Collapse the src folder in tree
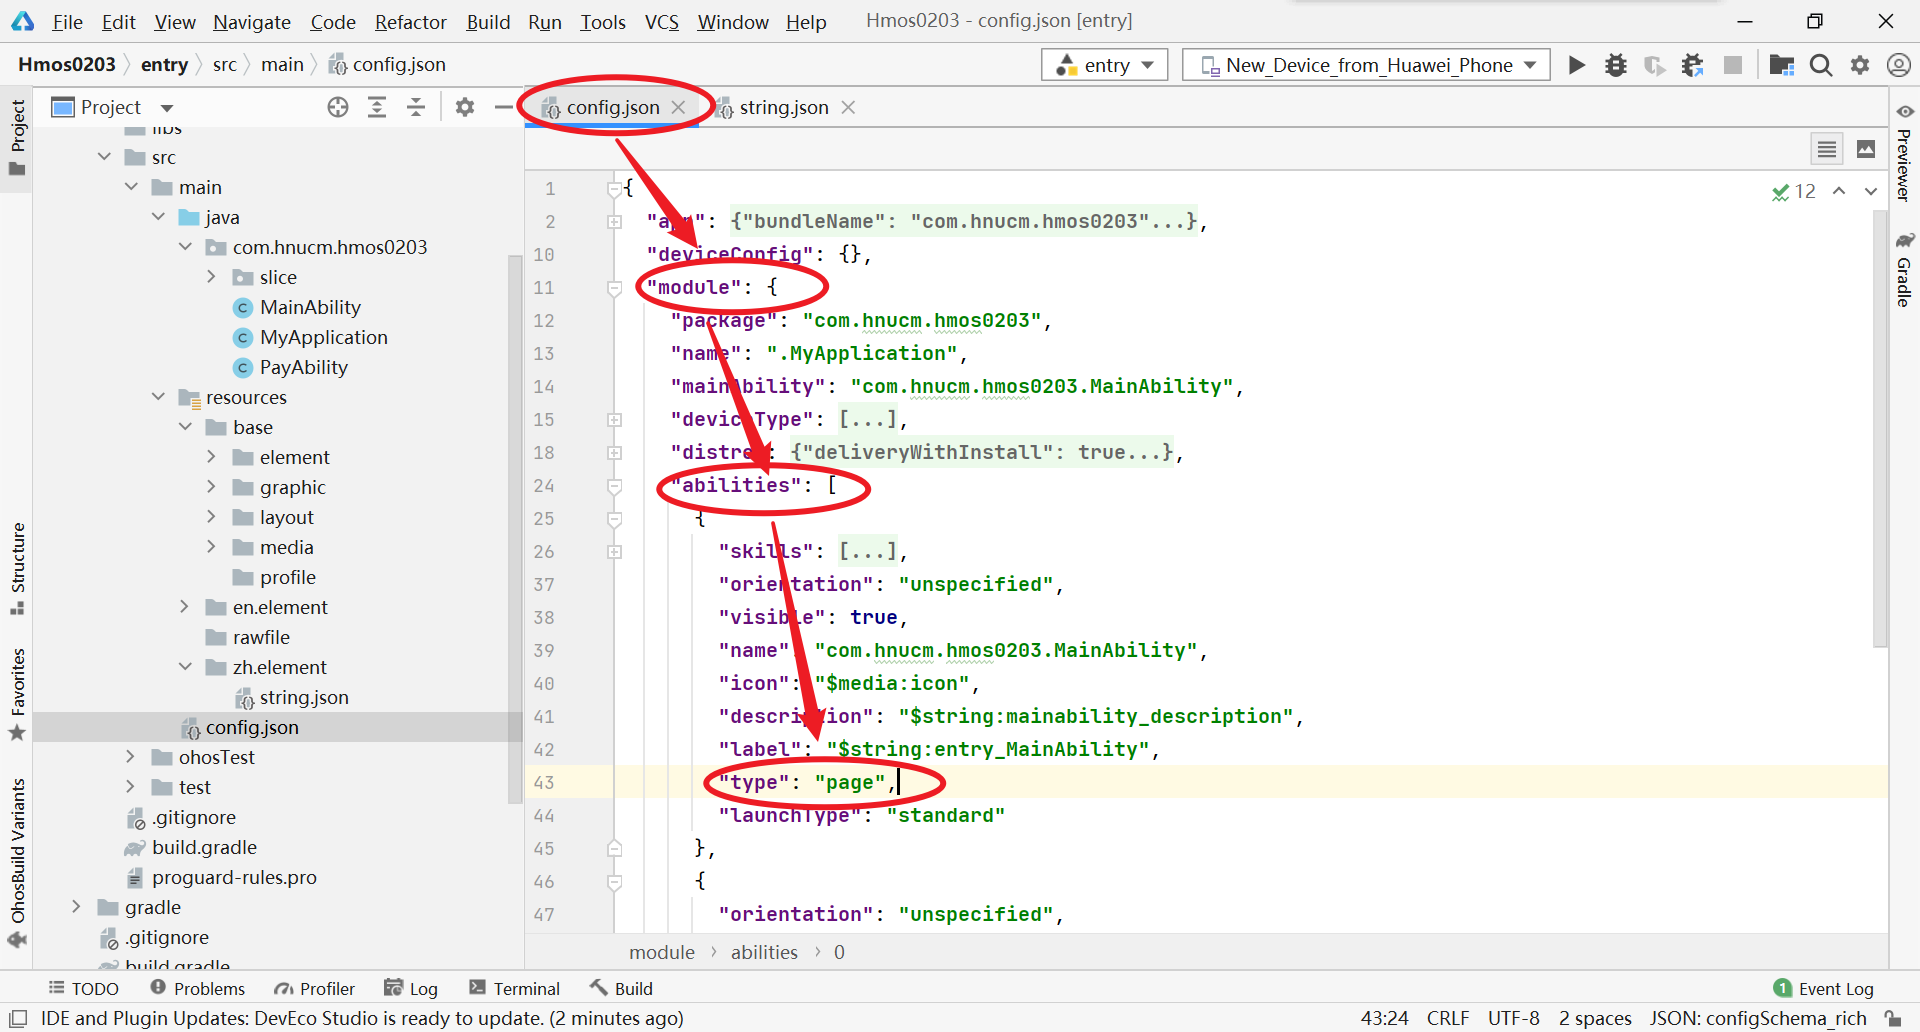1920x1032 pixels. pyautogui.click(x=105, y=157)
